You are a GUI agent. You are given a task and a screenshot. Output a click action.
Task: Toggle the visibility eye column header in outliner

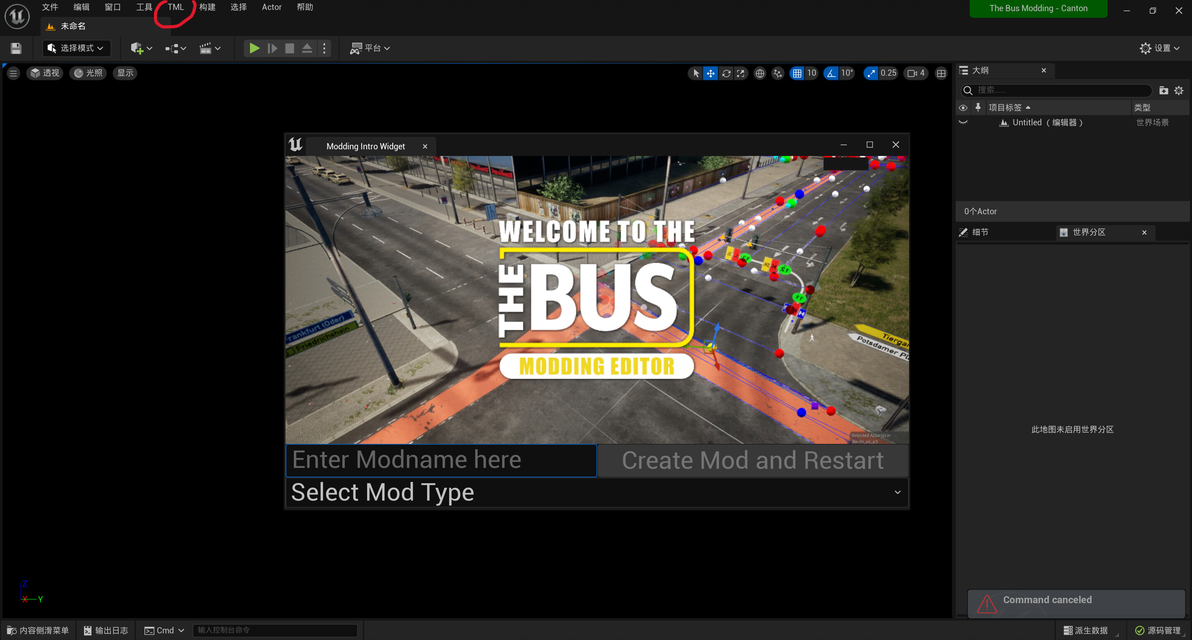[963, 107]
